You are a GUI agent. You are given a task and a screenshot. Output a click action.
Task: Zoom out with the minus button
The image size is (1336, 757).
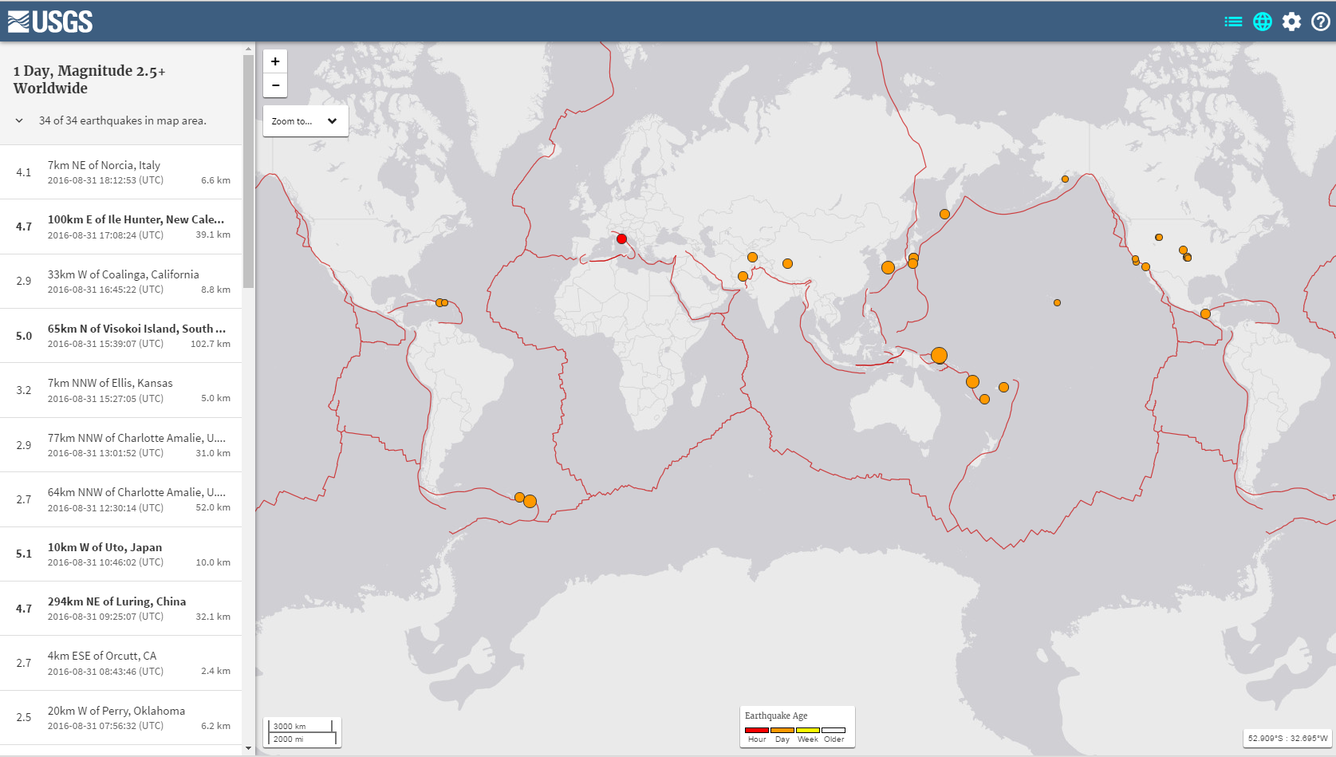(275, 85)
